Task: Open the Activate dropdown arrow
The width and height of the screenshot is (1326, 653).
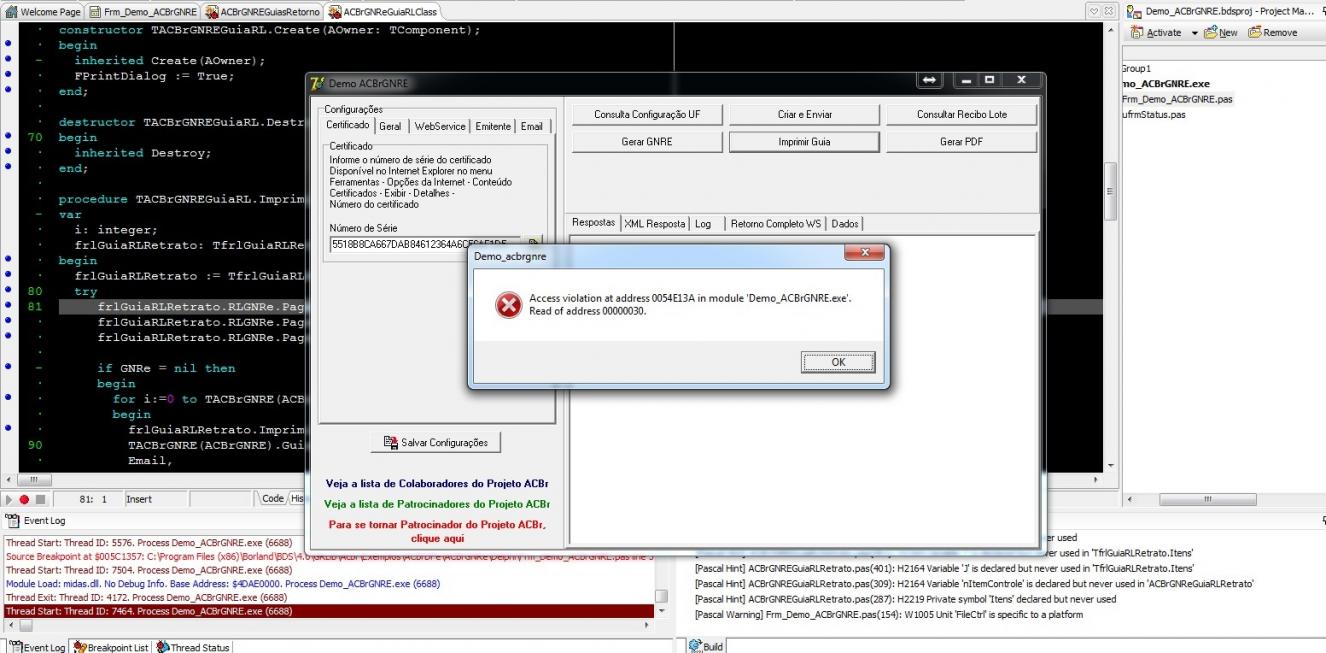Action: pos(1193,33)
